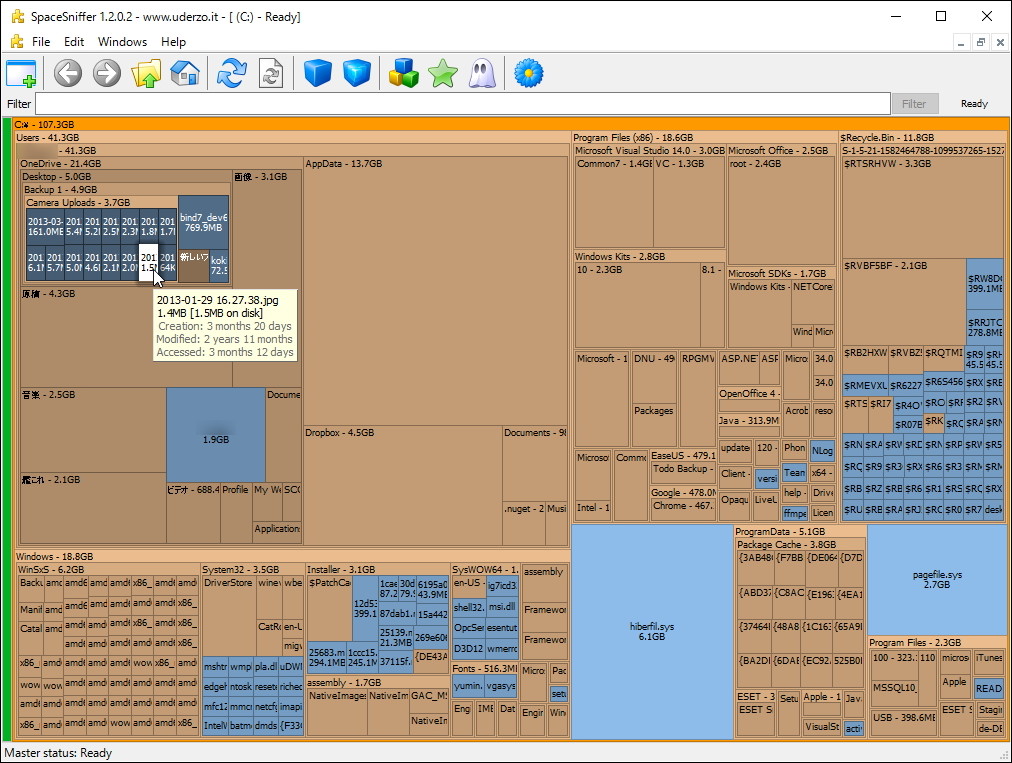Refresh the current treemap view
This screenshot has height=763, width=1012.
231,73
